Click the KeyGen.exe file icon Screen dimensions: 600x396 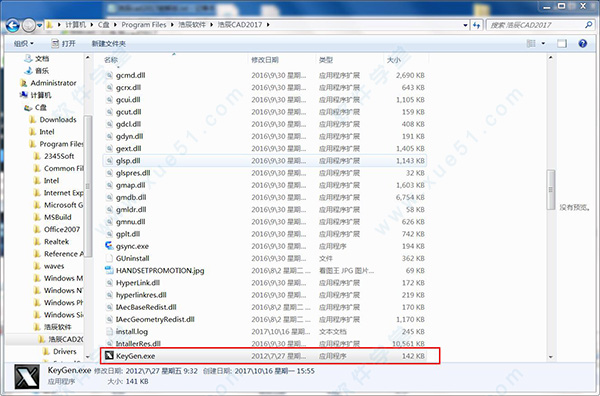pos(109,356)
